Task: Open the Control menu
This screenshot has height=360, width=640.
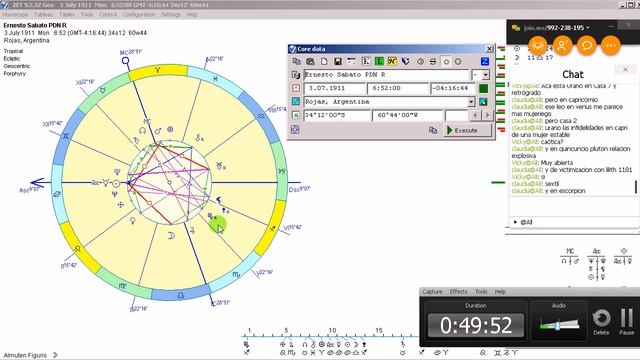Action: [108, 14]
